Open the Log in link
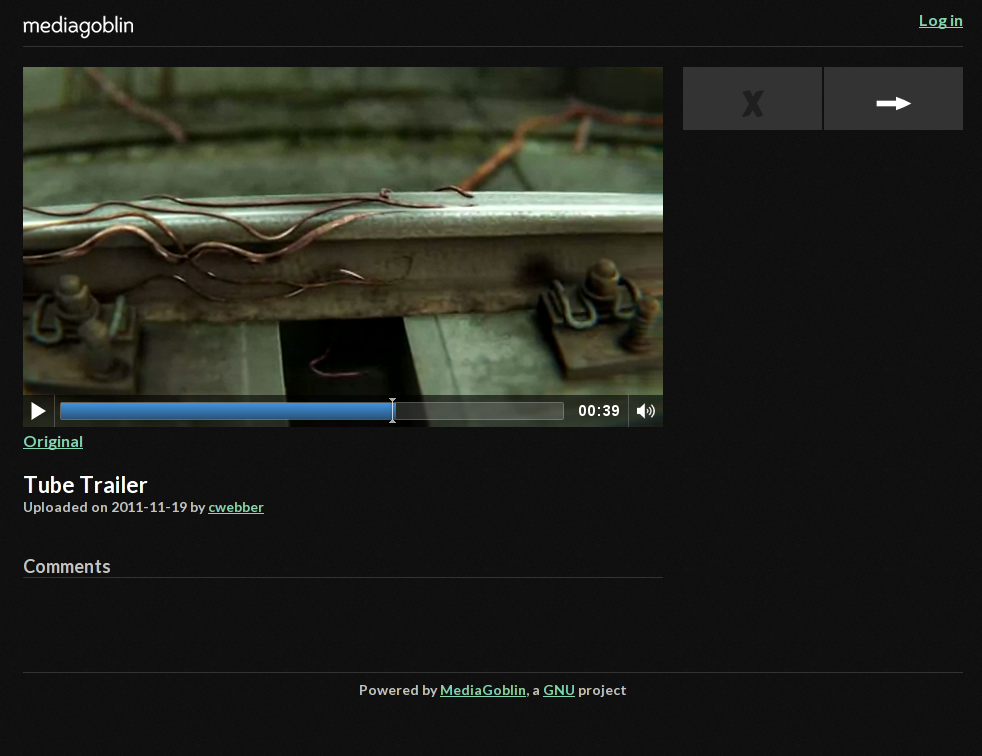This screenshot has width=982, height=756. [940, 21]
